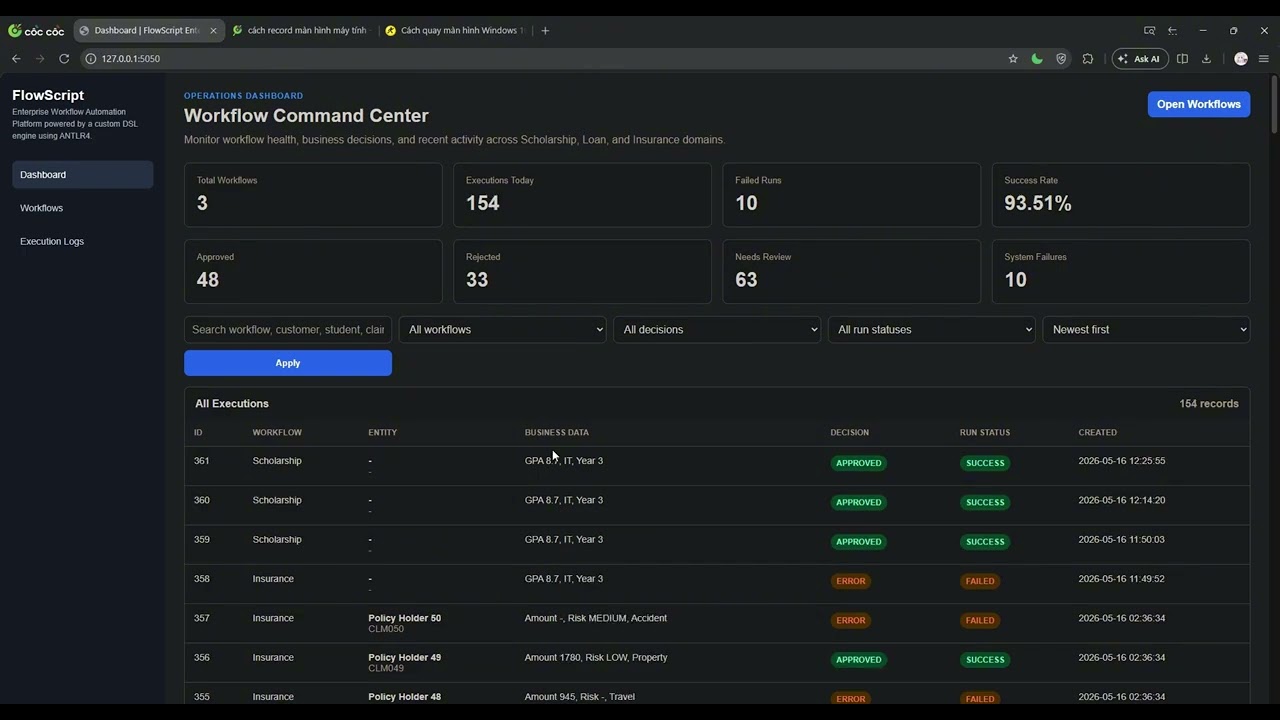Click the Approved 48 card
This screenshot has width=1280, height=720.
(x=313, y=271)
